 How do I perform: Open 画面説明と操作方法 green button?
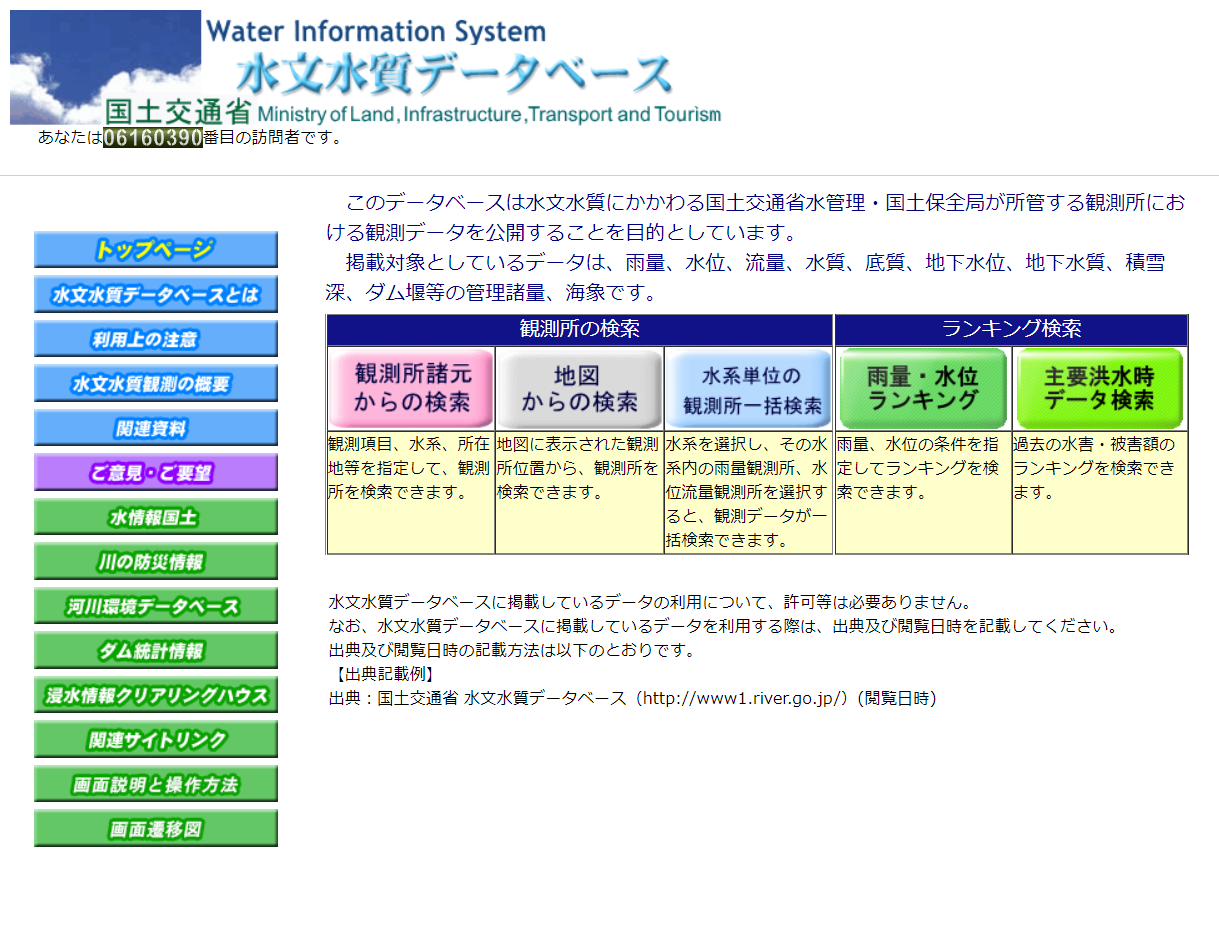[156, 784]
